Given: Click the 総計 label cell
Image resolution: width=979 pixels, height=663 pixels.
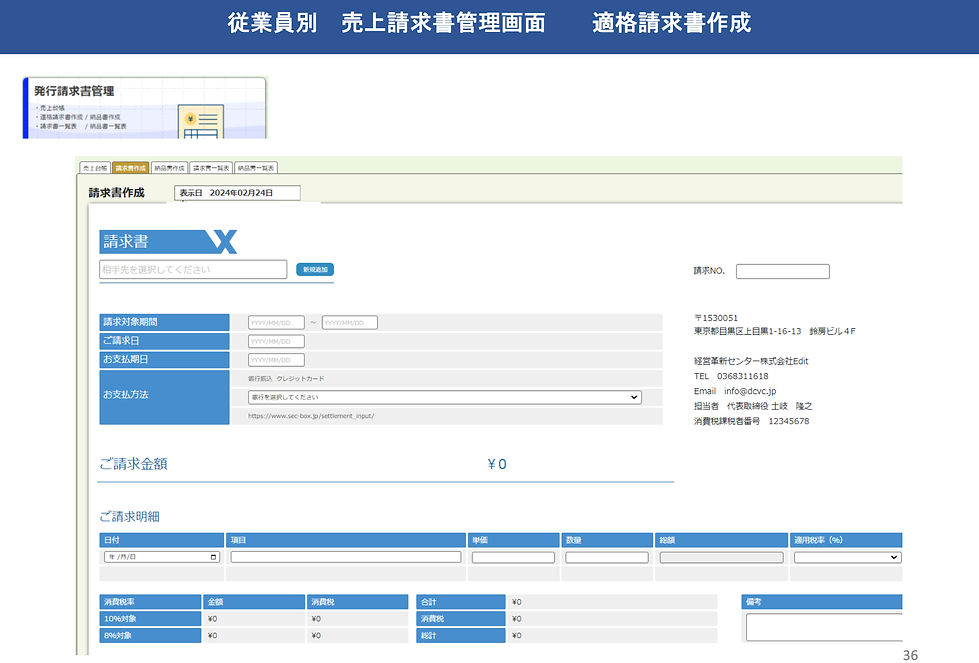Looking at the screenshot, I should [x=461, y=636].
